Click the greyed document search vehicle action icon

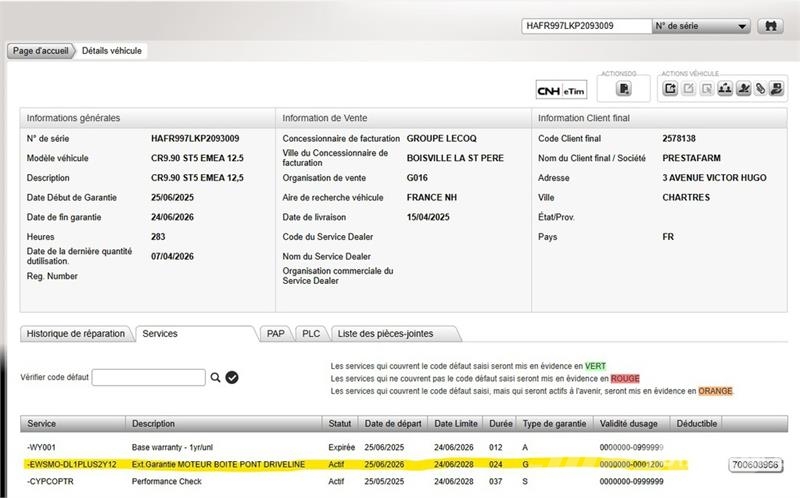pos(707,89)
